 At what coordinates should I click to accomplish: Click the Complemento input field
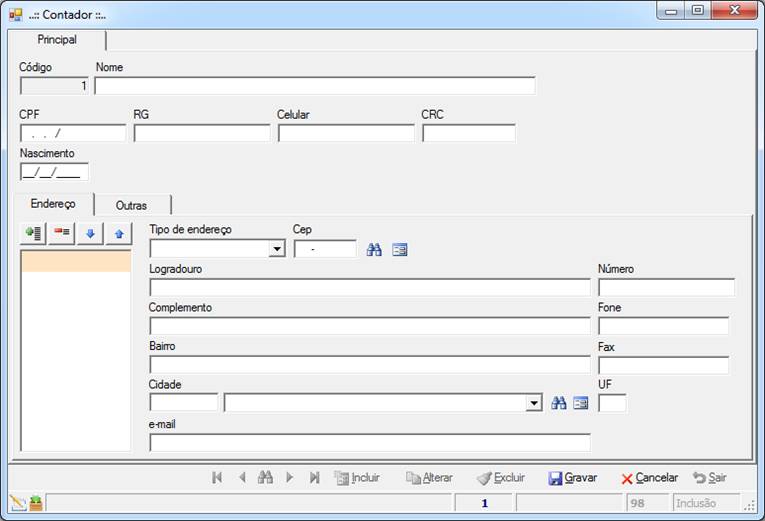pyautogui.click(x=370, y=326)
